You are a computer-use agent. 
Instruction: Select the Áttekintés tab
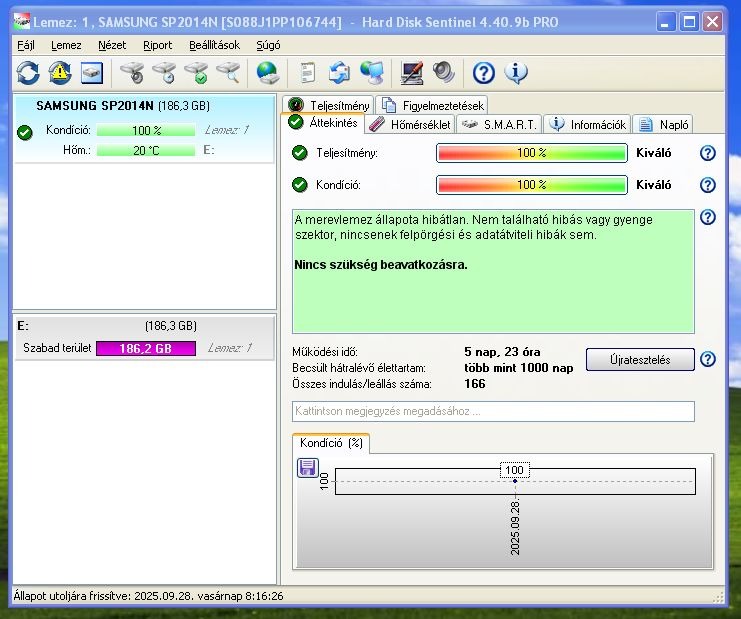tap(323, 123)
